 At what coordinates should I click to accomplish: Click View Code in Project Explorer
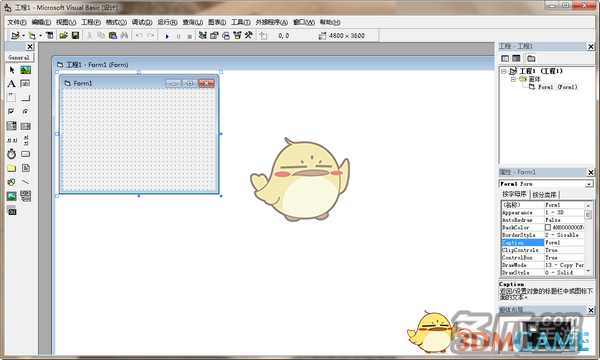505,58
